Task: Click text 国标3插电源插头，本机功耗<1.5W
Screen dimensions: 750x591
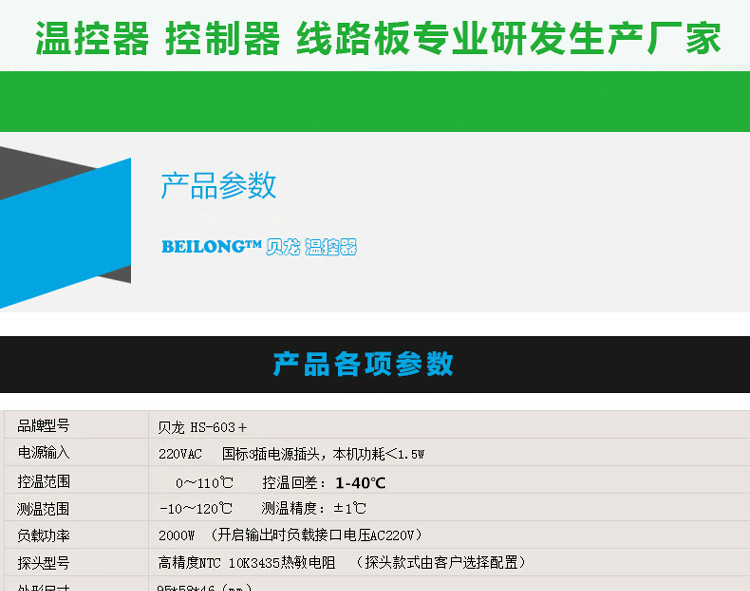Action: point(323,454)
